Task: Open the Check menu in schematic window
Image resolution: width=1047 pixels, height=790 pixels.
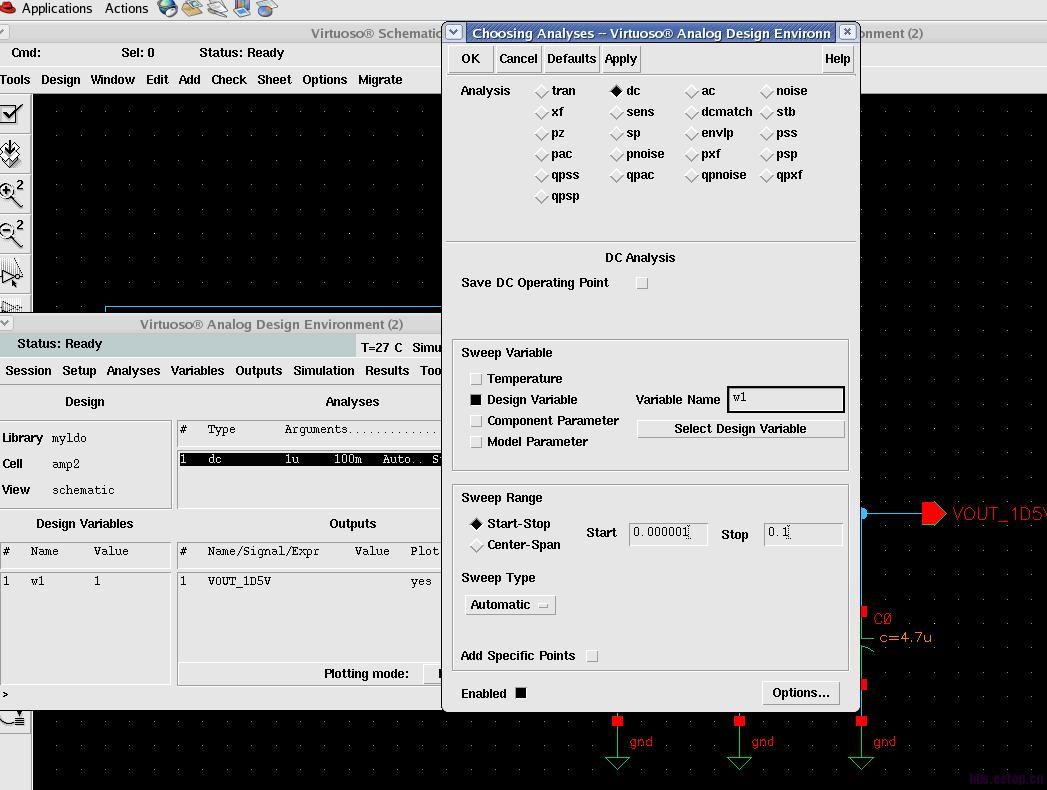Action: [x=228, y=79]
